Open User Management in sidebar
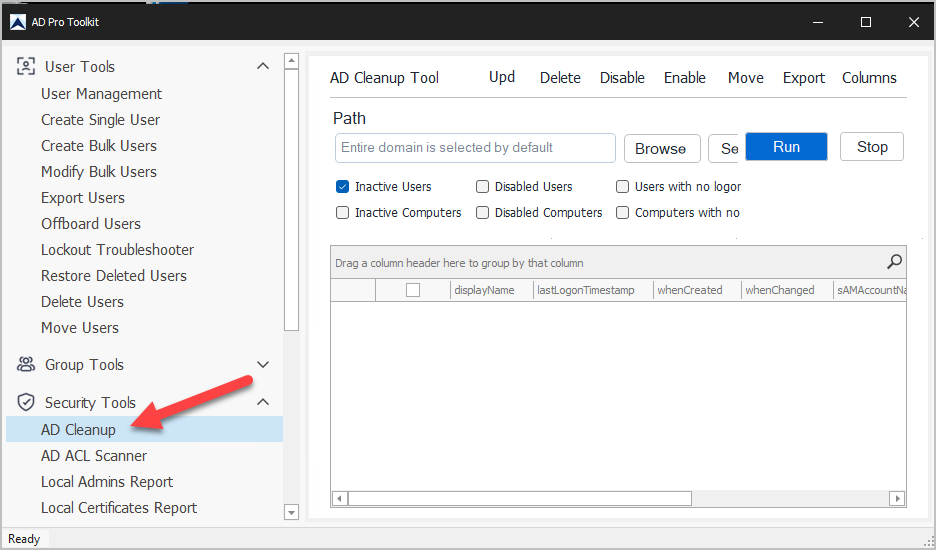This screenshot has width=936, height=550. [x=101, y=94]
